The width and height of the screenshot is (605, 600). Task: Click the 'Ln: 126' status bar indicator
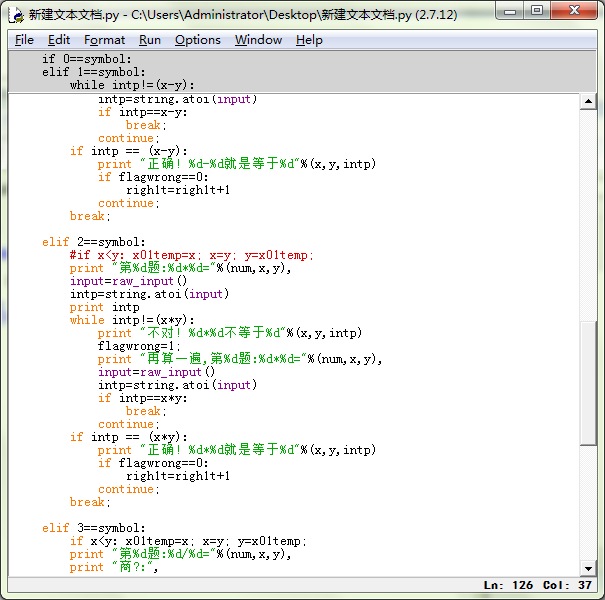click(x=509, y=585)
